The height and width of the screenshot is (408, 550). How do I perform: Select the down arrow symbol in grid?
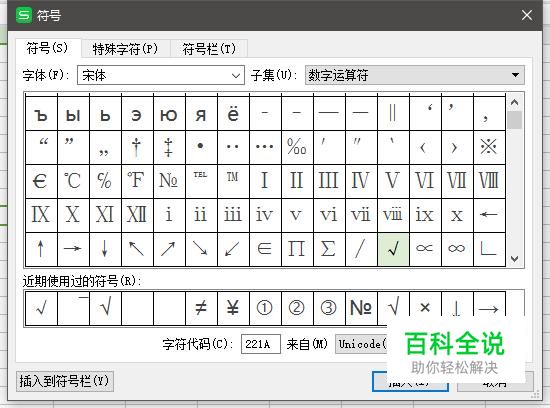tap(105, 249)
